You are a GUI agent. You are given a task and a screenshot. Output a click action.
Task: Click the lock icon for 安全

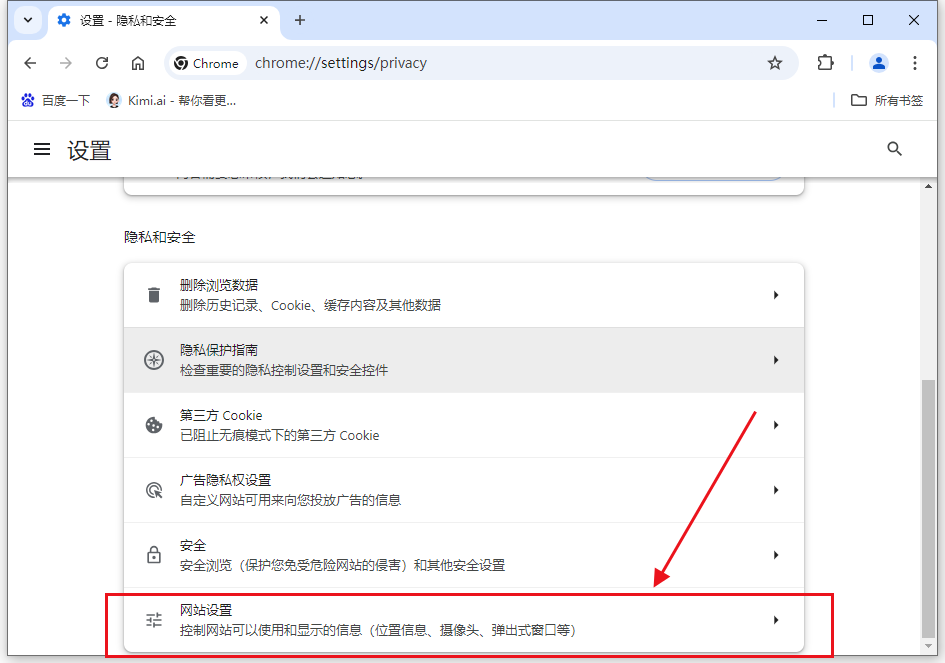(x=154, y=555)
